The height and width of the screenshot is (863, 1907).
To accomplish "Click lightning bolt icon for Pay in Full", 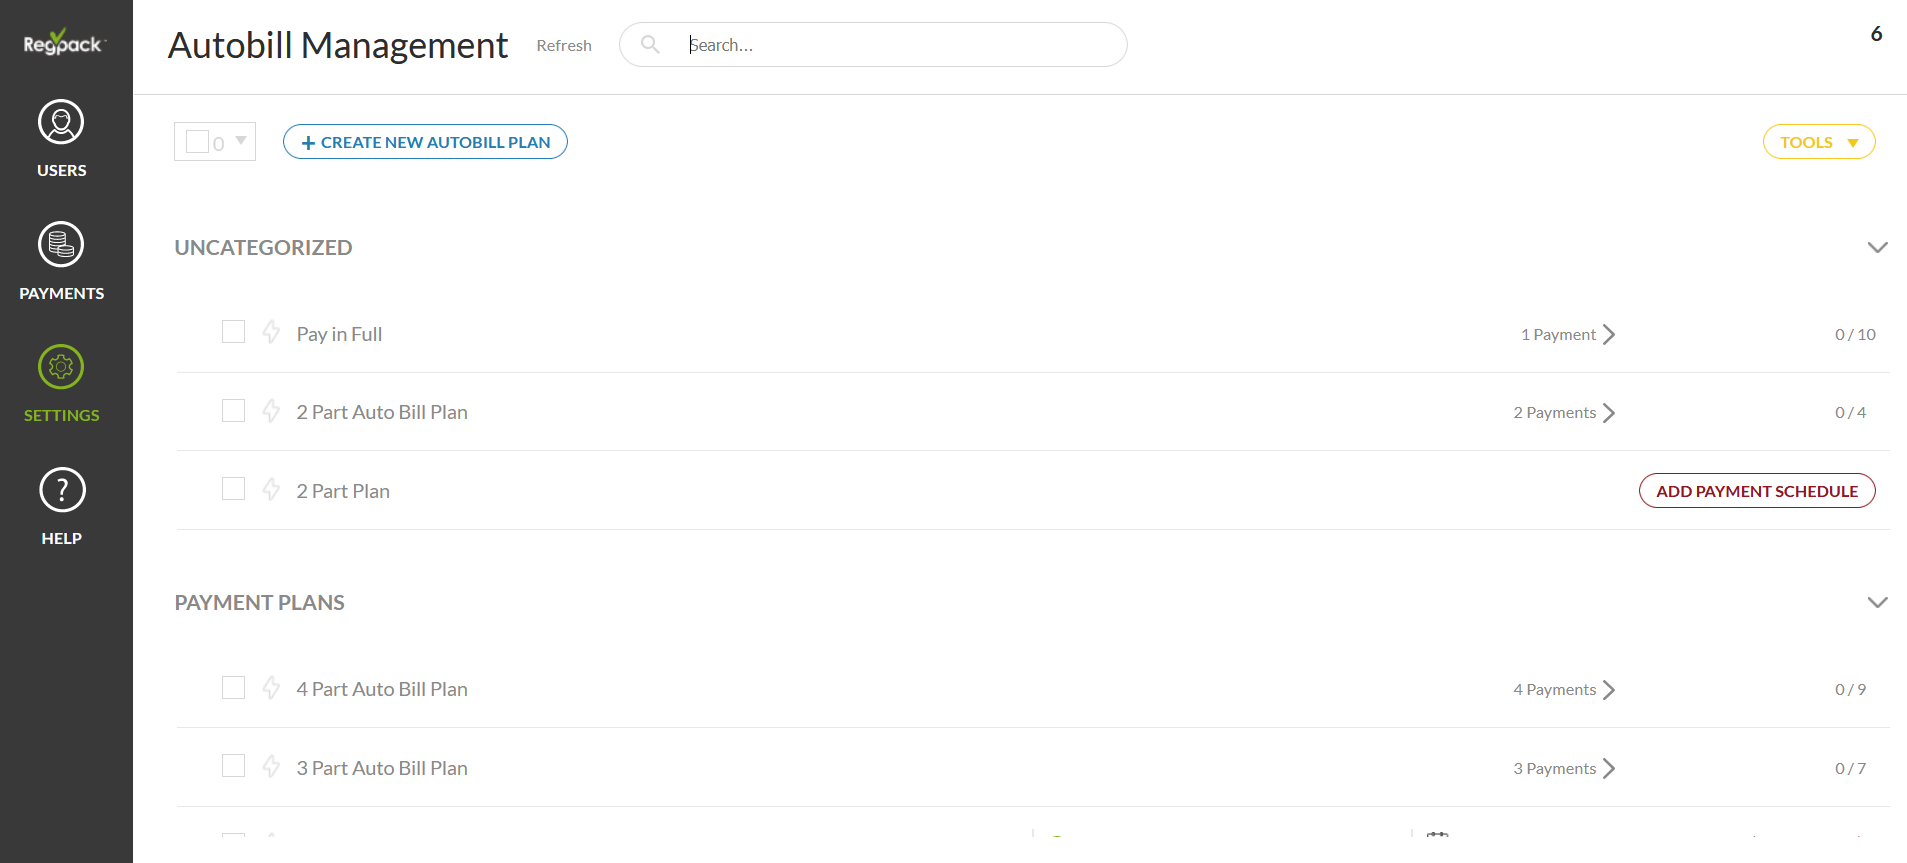I will click(x=271, y=332).
